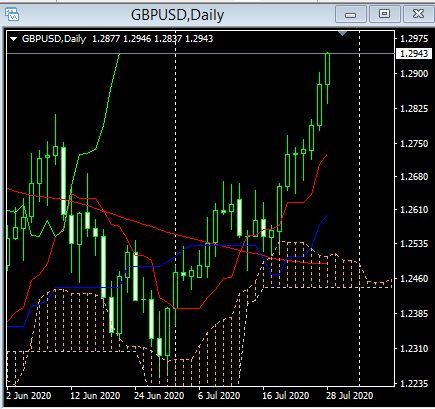Click the GBPUSD,Daily OHLC text header
Viewport: 435px width, 409px height.
[117, 39]
